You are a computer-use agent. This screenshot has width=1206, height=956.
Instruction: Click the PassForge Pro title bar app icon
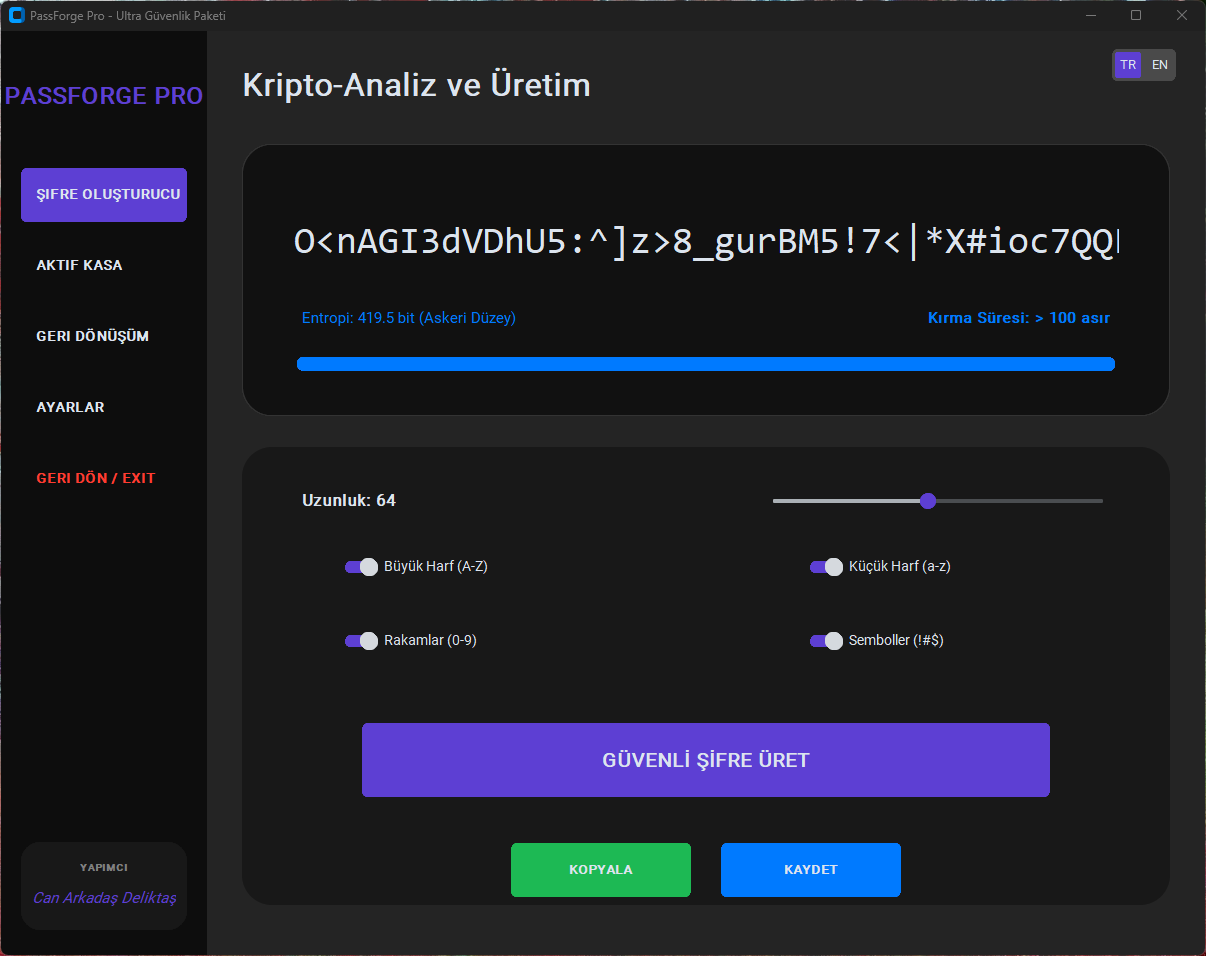pyautogui.click(x=16, y=15)
